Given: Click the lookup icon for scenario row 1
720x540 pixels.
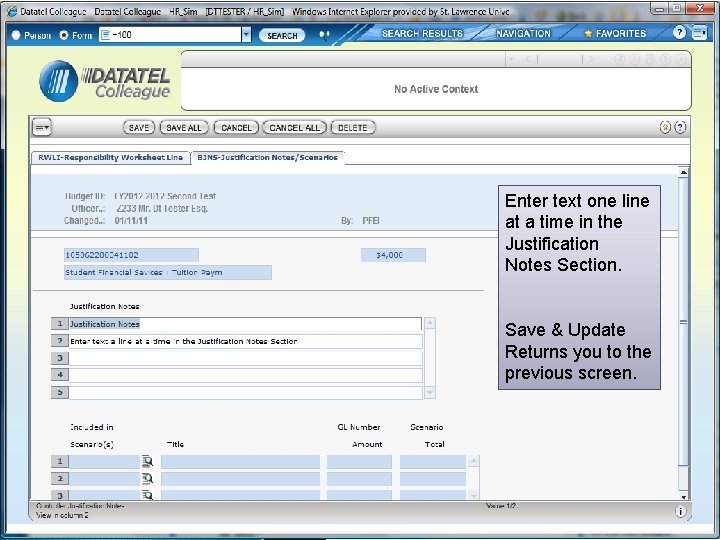Looking at the screenshot, I should click(147, 461).
